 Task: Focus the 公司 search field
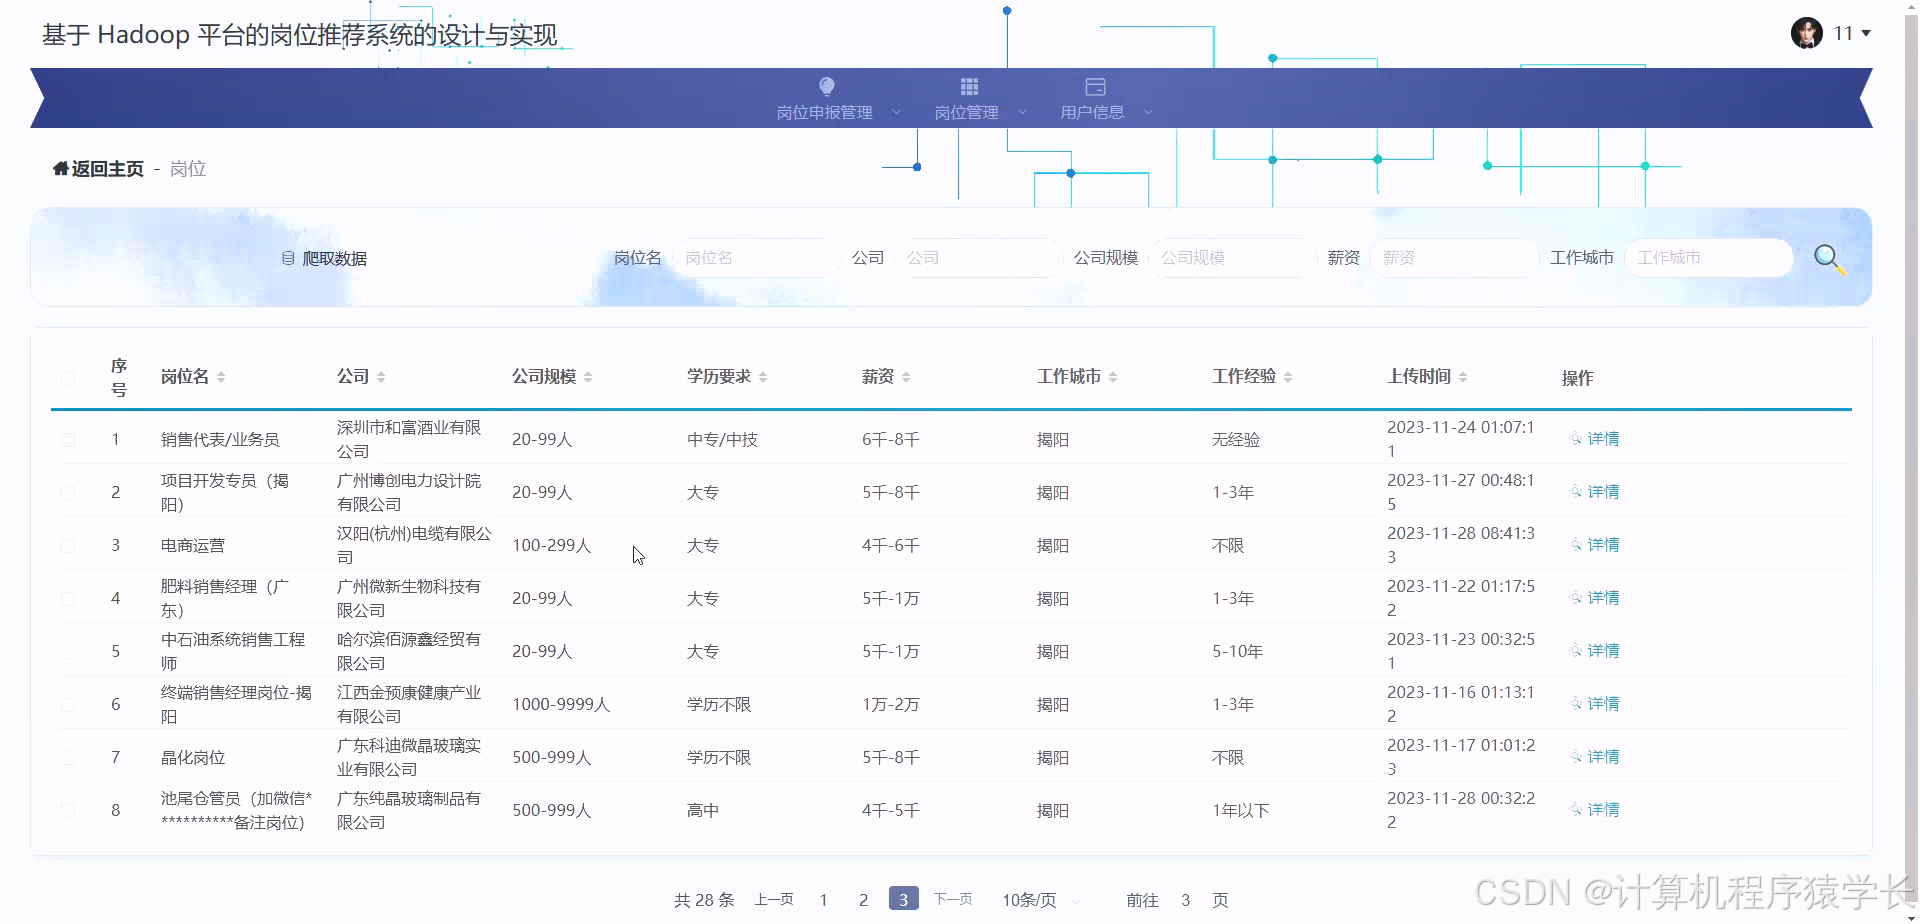[x=978, y=258]
